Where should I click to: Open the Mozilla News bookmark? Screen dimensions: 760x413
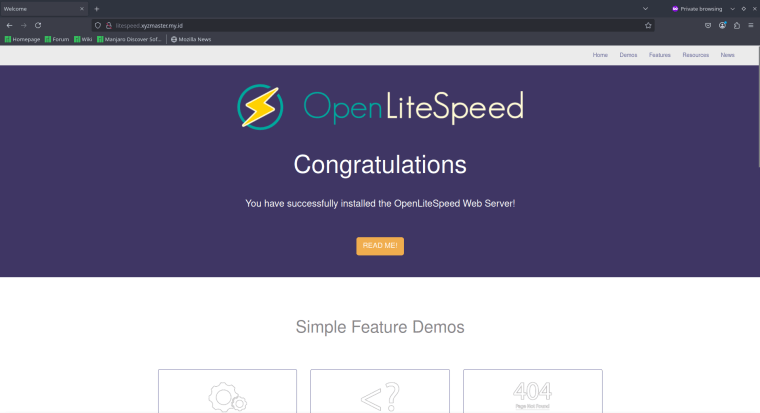tap(191, 39)
